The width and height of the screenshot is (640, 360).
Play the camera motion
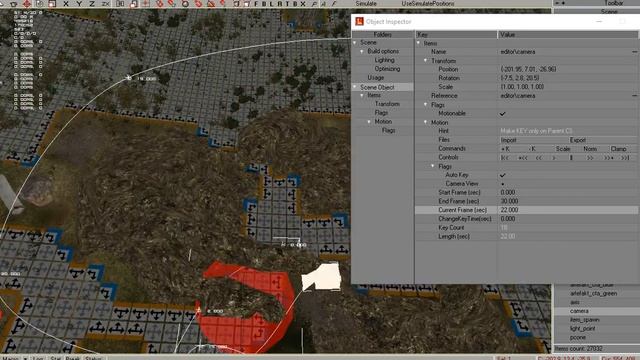(554, 158)
